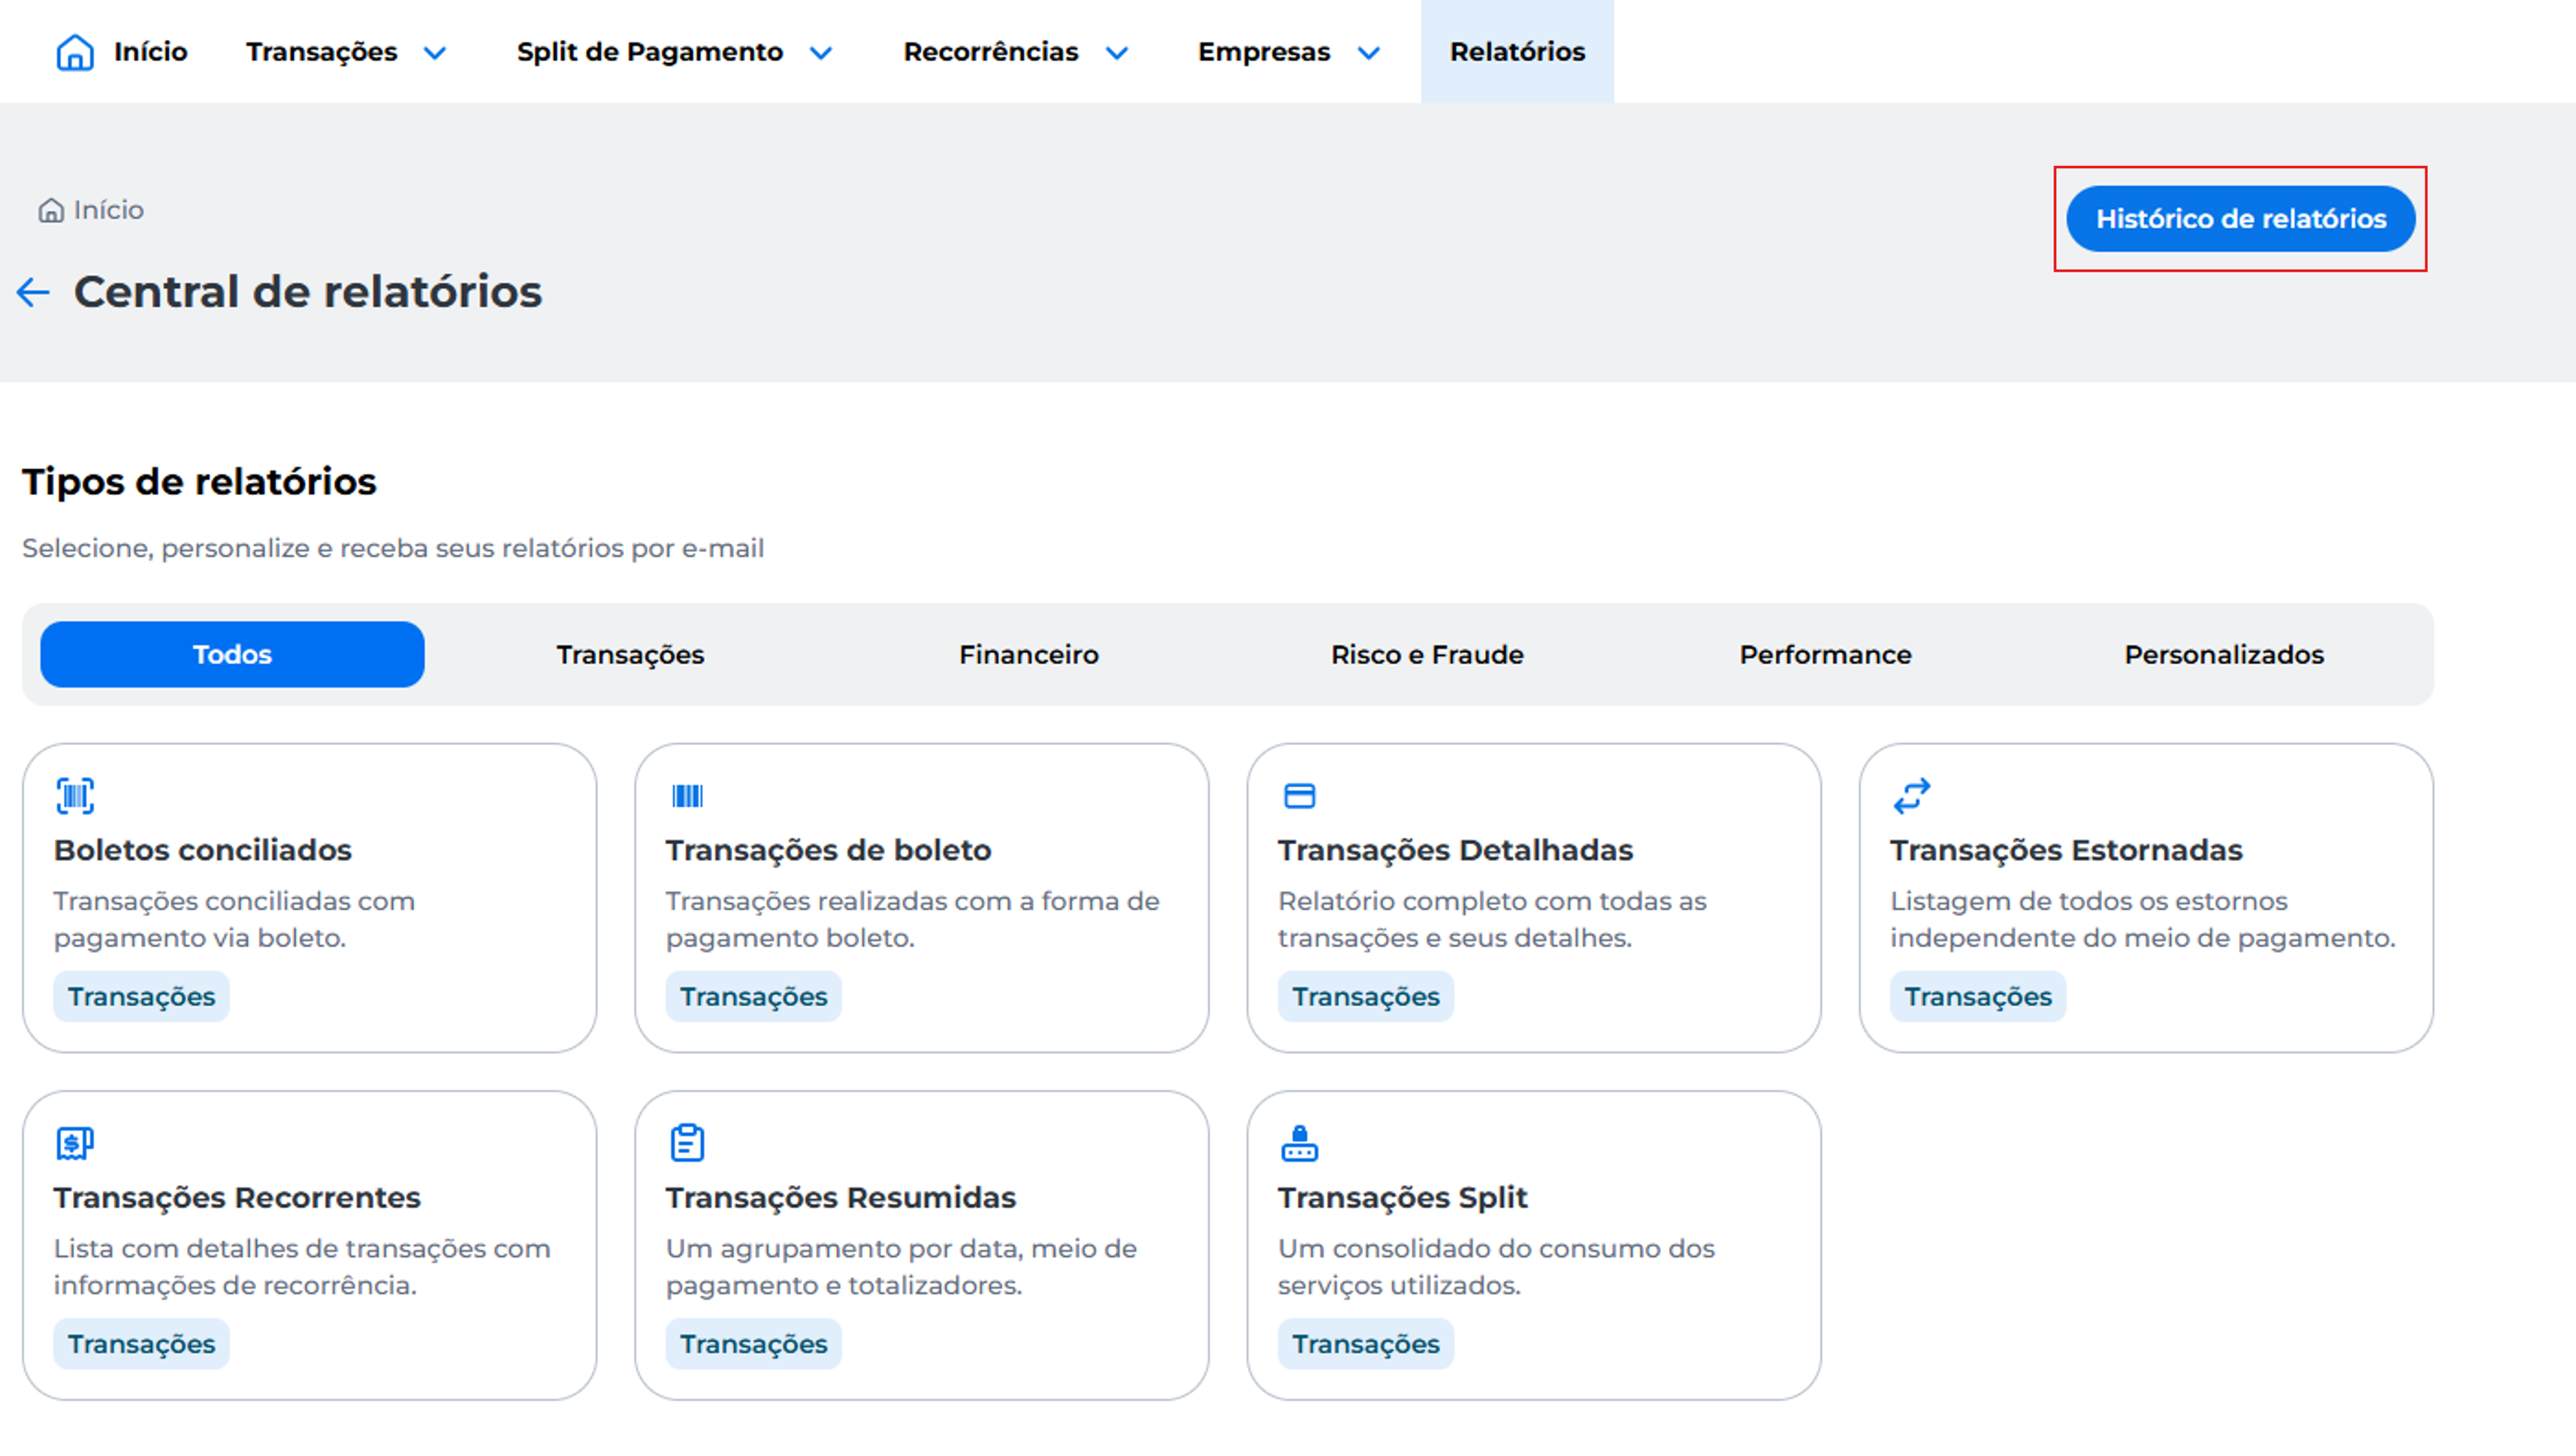Switch to the Risco e Fraude tab
This screenshot has width=2576, height=1456.
1427,654
